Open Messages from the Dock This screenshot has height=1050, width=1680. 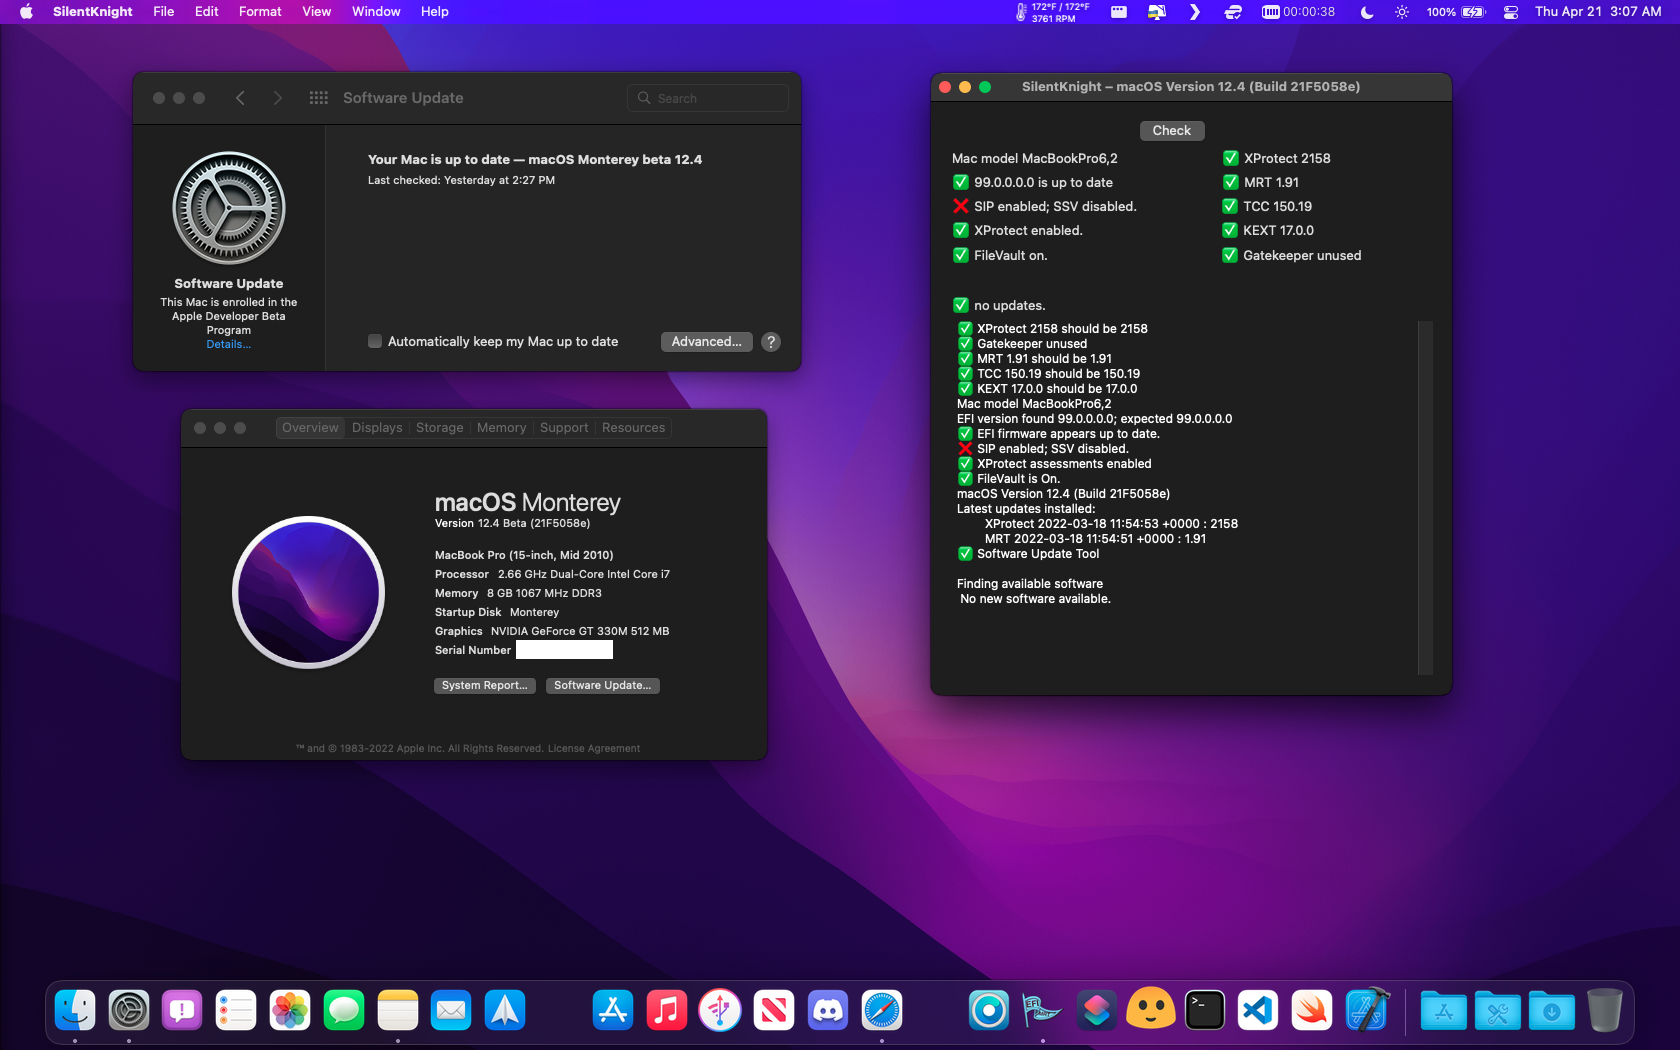coord(344,1010)
